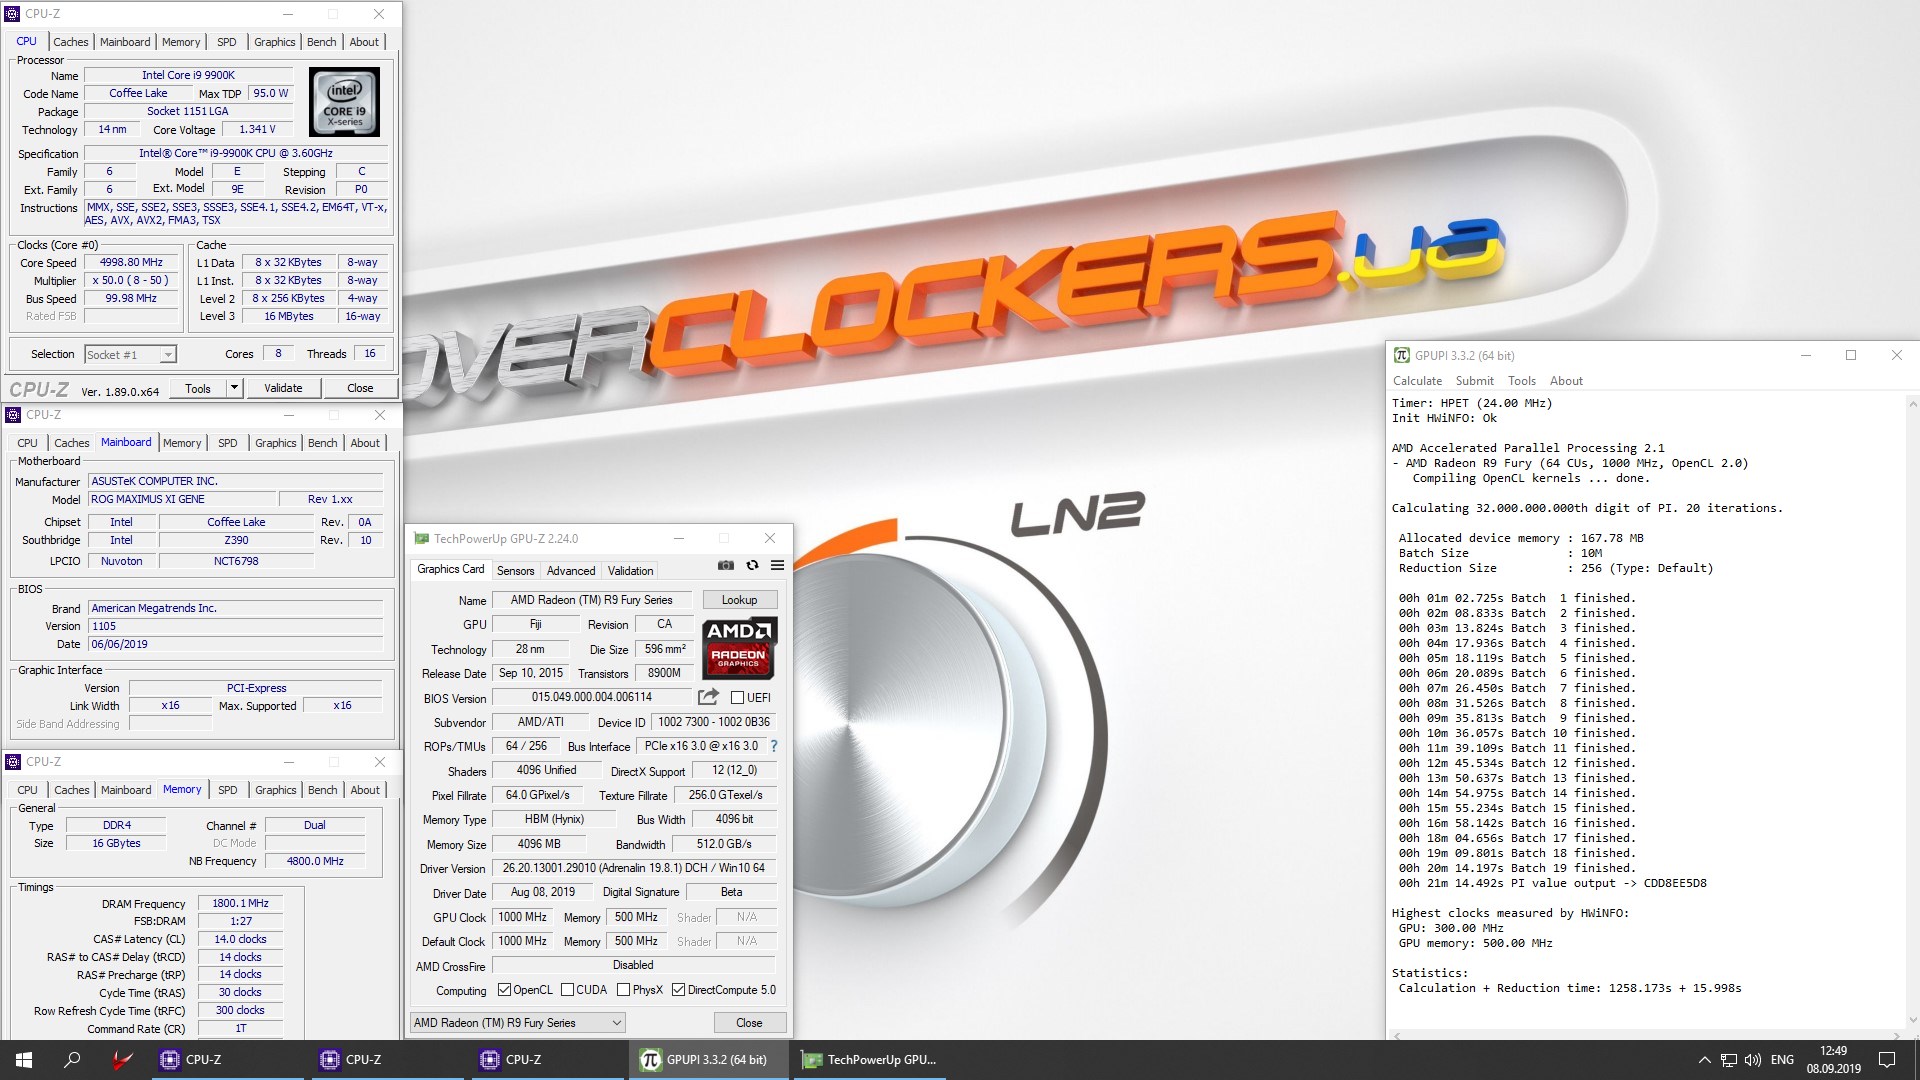Click the Tools button in CPU-Z
Screen dimensions: 1920x1080
click(x=198, y=388)
